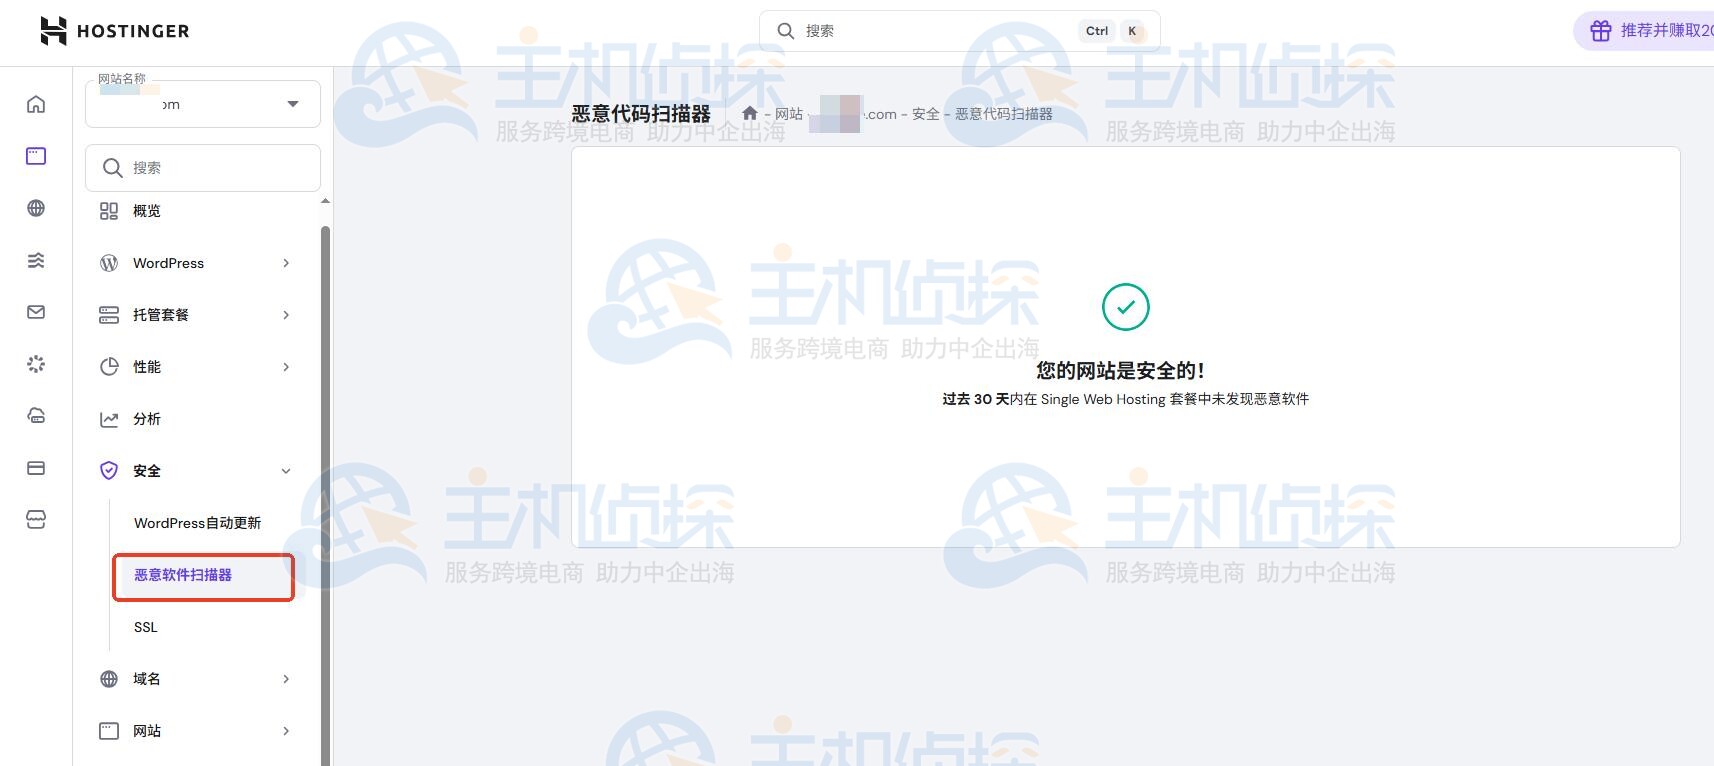Click the analytics chart icon
The height and width of the screenshot is (766, 1714).
(x=109, y=419)
